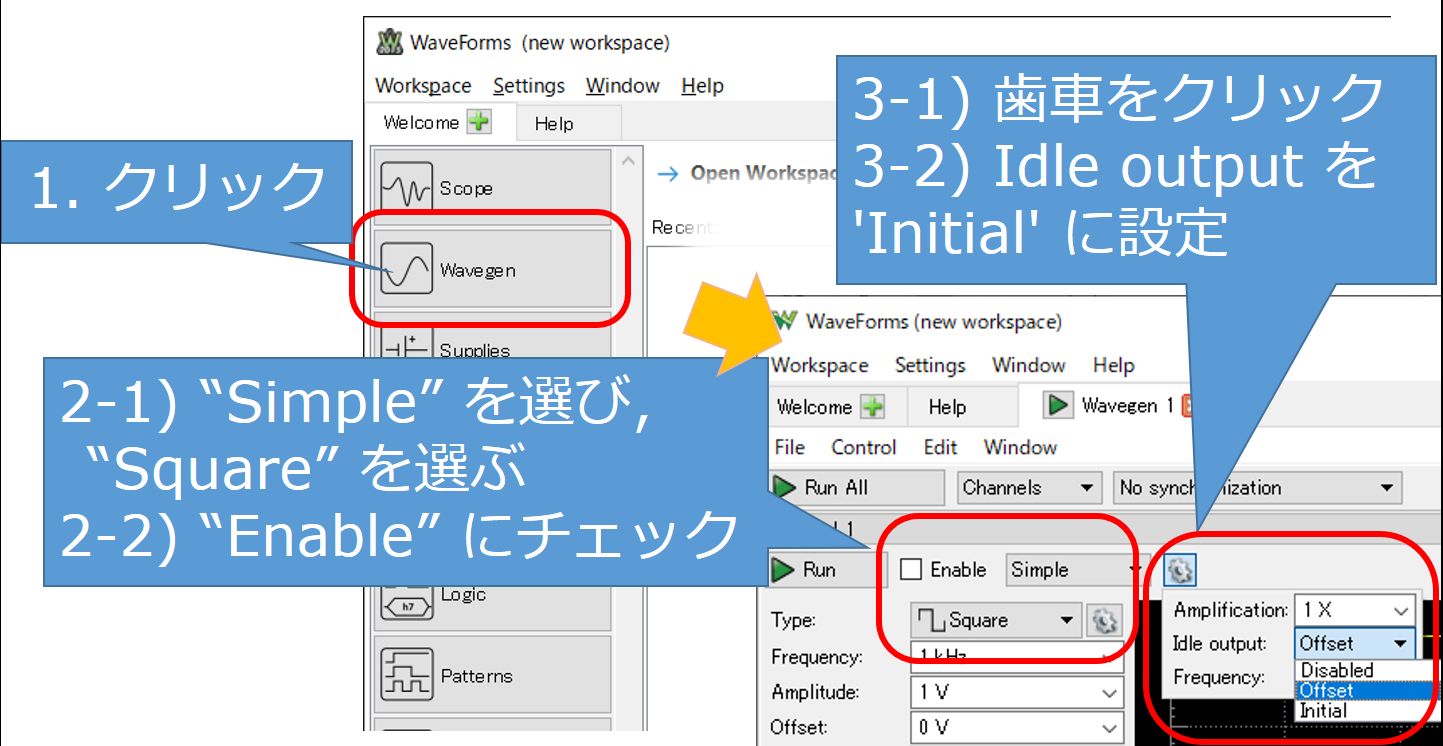The width and height of the screenshot is (1443, 746).
Task: Check the Enable checkbox
Action: pyautogui.click(x=911, y=570)
